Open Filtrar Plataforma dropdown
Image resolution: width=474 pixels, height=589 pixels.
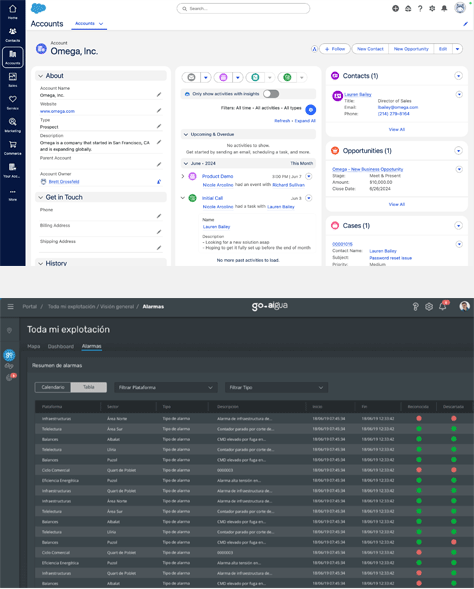[166, 387]
